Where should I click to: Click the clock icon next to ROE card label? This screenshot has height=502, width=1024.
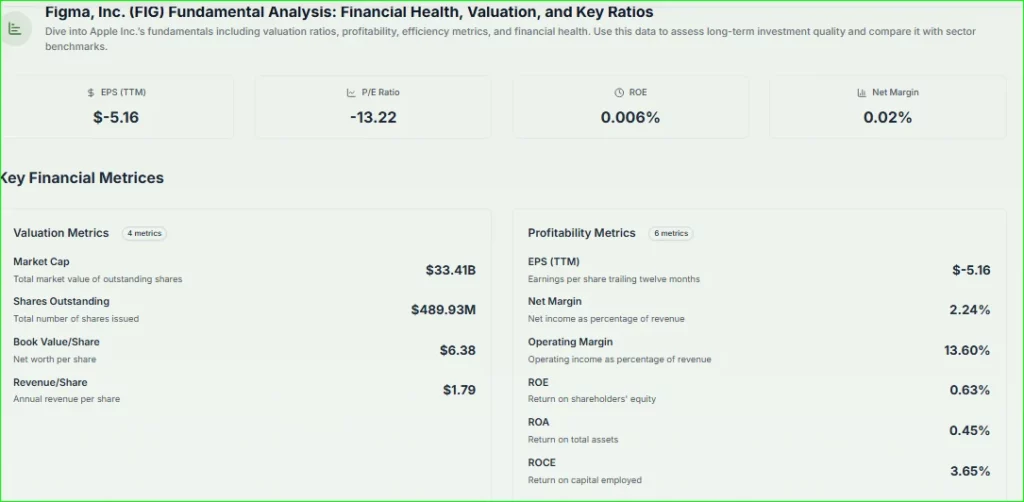point(619,93)
